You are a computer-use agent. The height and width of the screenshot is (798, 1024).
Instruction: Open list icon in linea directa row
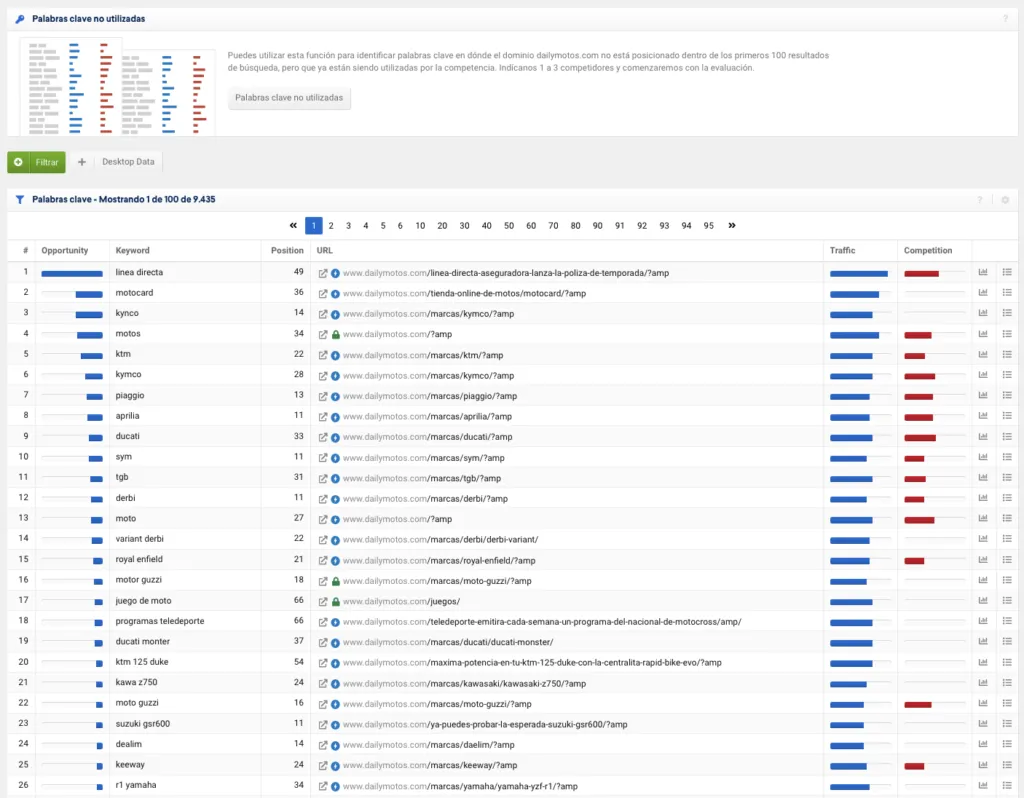(1006, 272)
